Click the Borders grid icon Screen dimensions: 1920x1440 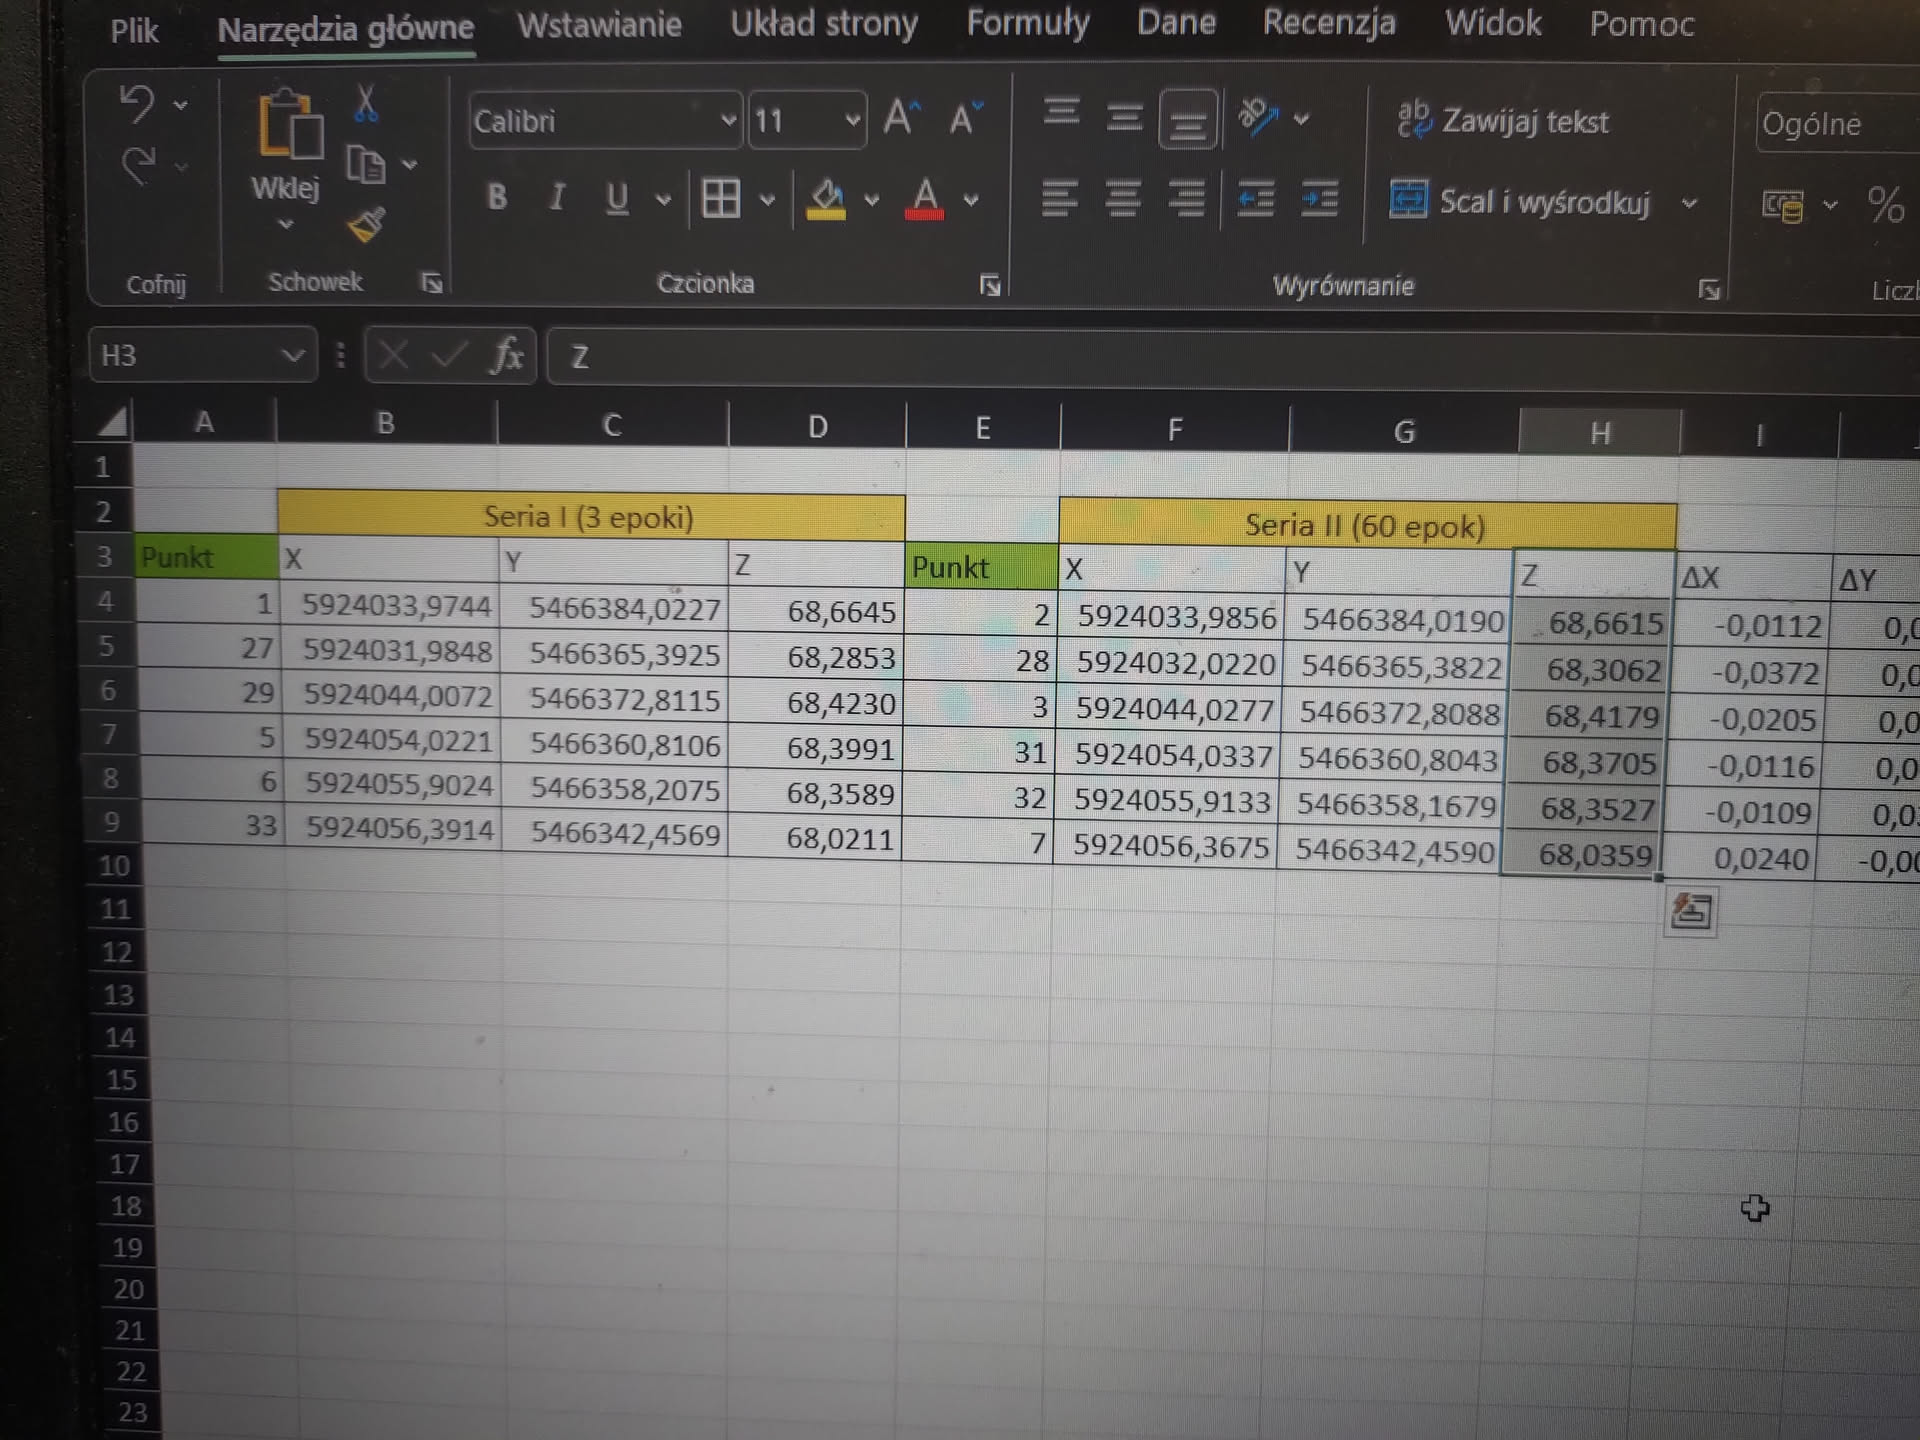(x=721, y=198)
